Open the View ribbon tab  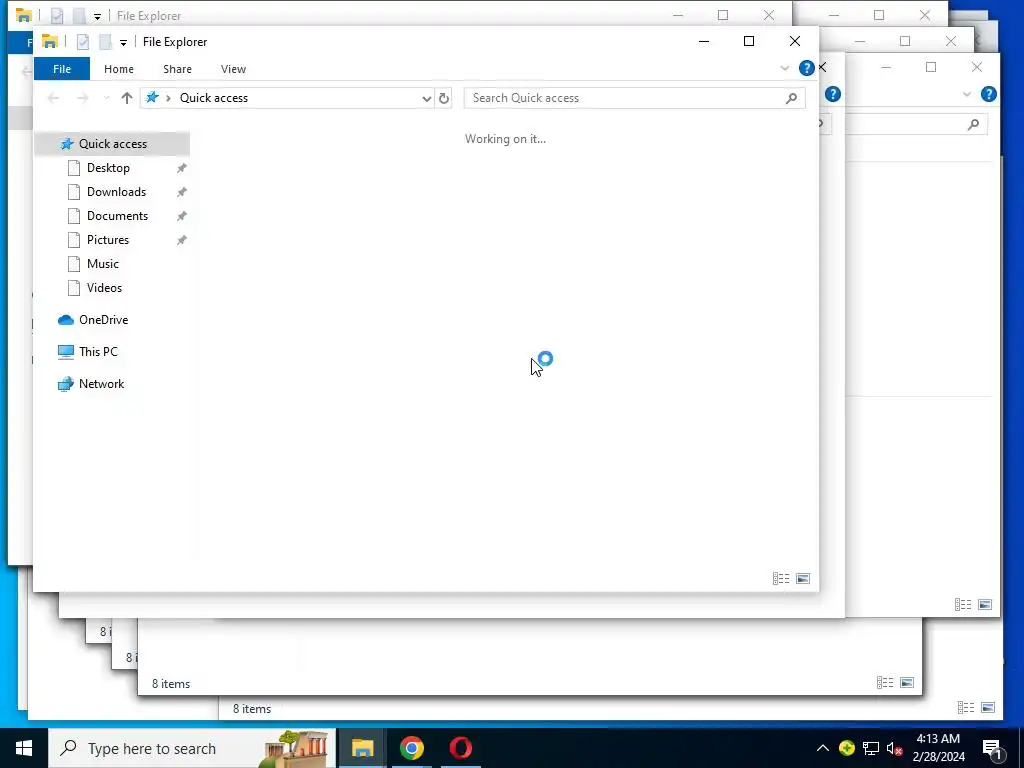pos(233,69)
